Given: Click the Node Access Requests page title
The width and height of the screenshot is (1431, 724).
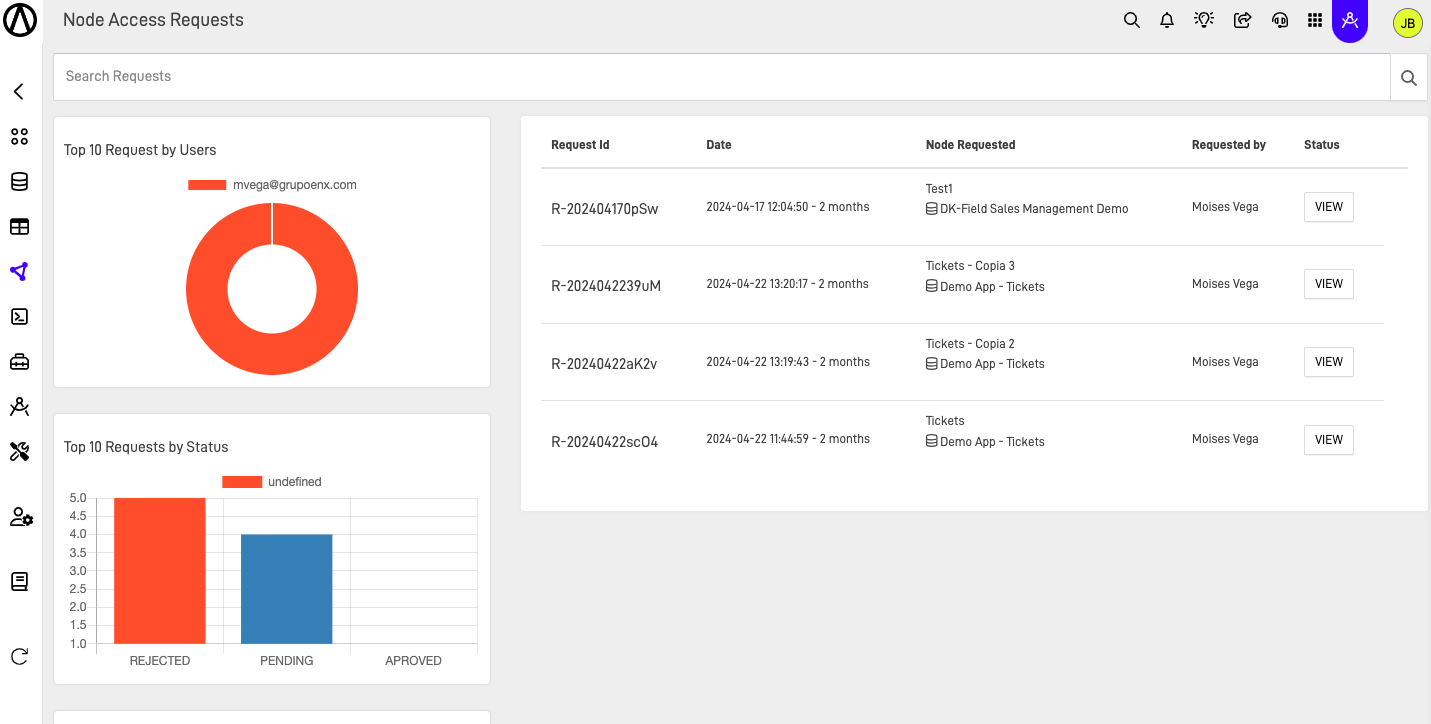Looking at the screenshot, I should pos(153,20).
